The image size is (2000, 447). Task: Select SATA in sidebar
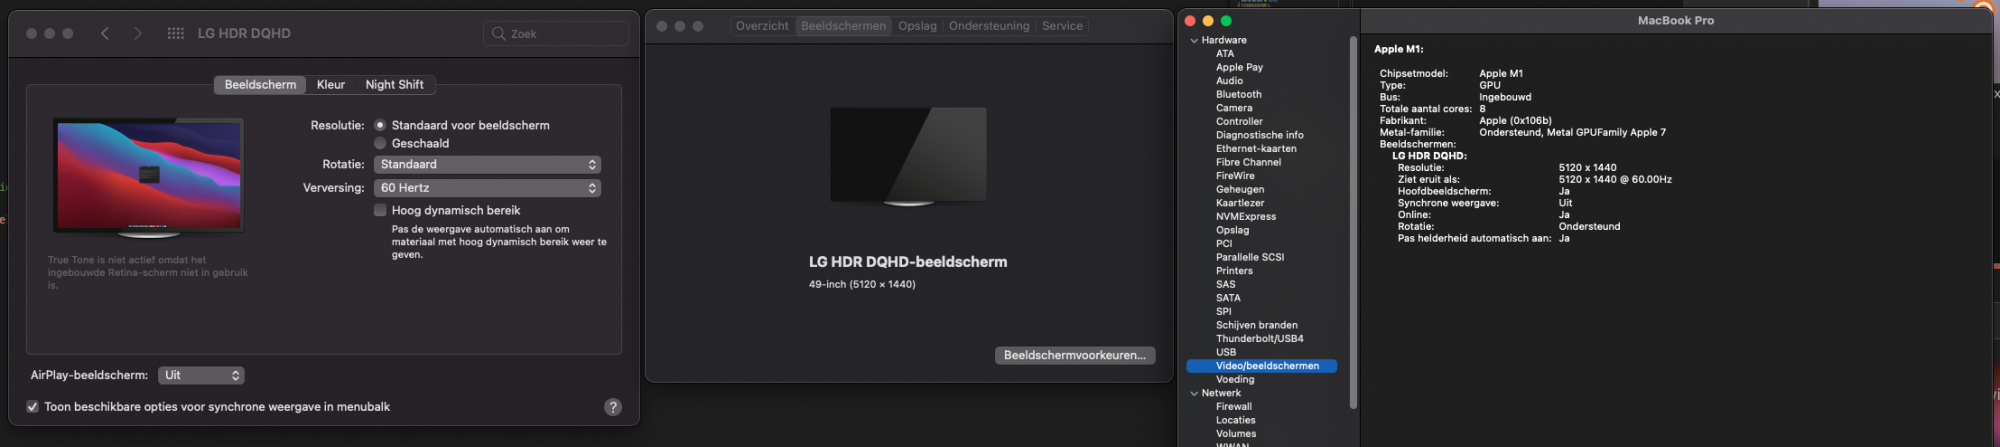[x=1228, y=298]
